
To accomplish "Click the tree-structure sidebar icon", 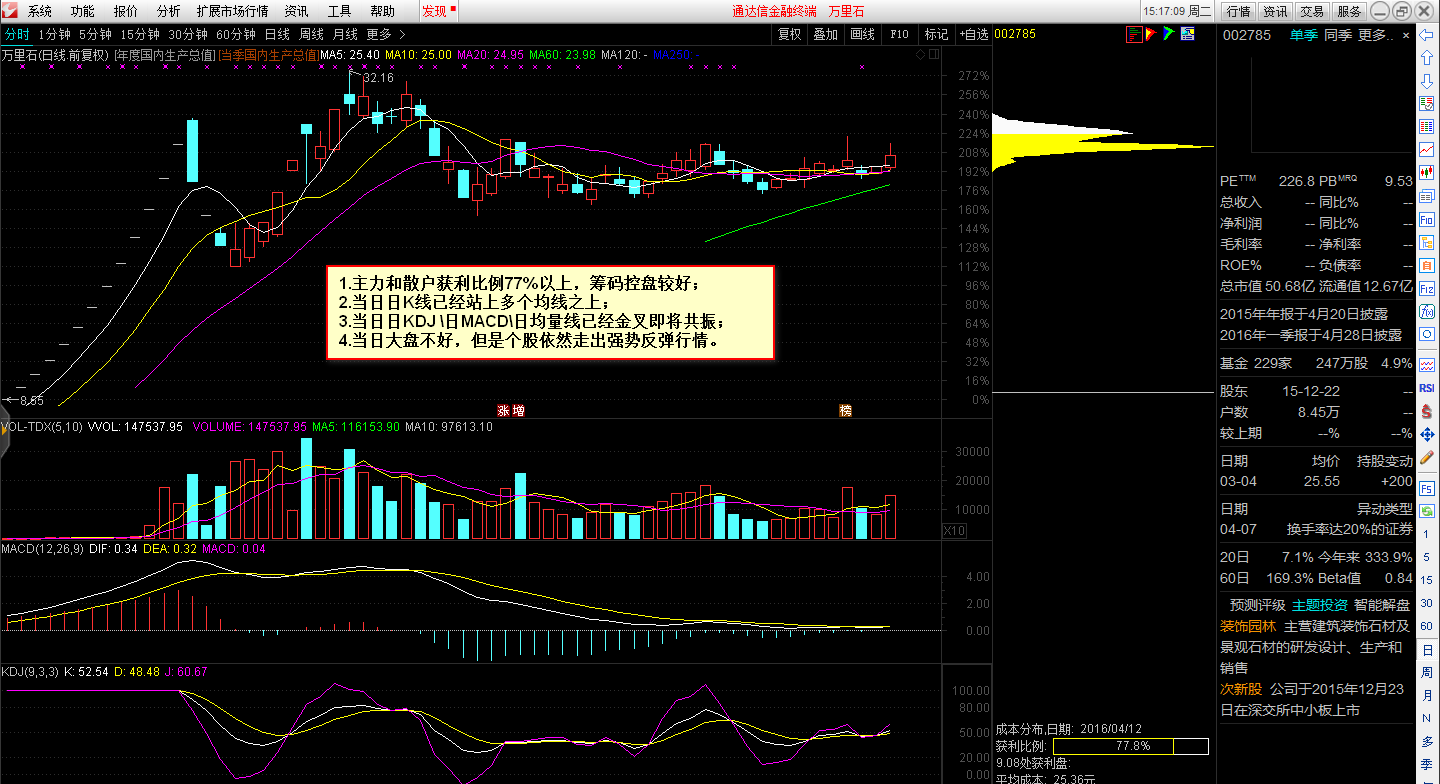I will (1427, 242).
